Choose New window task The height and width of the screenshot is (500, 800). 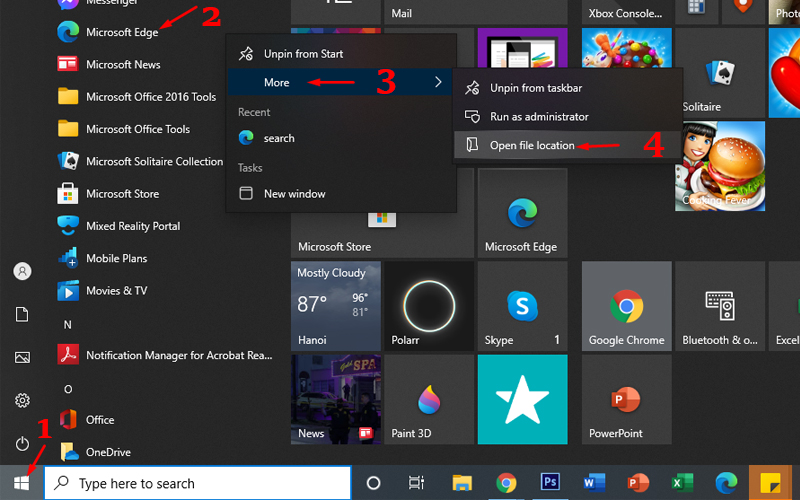coord(341,194)
